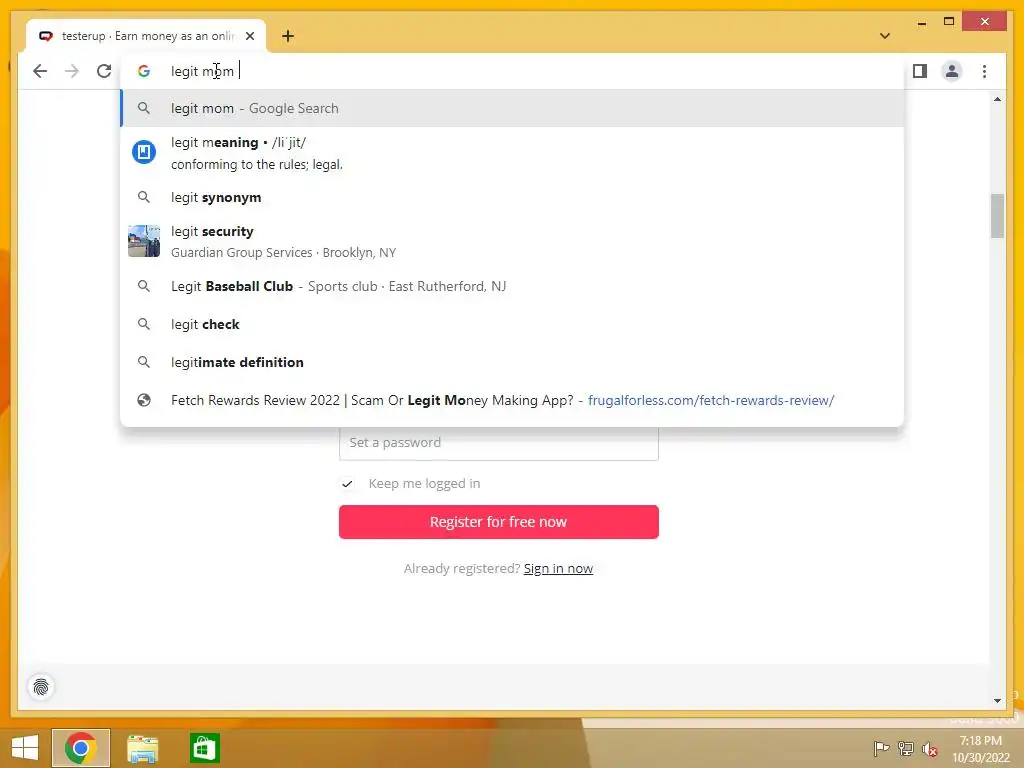Screen dimensions: 1024x768
Task: Click the frugalforless.com URL link
Action: click(711, 400)
